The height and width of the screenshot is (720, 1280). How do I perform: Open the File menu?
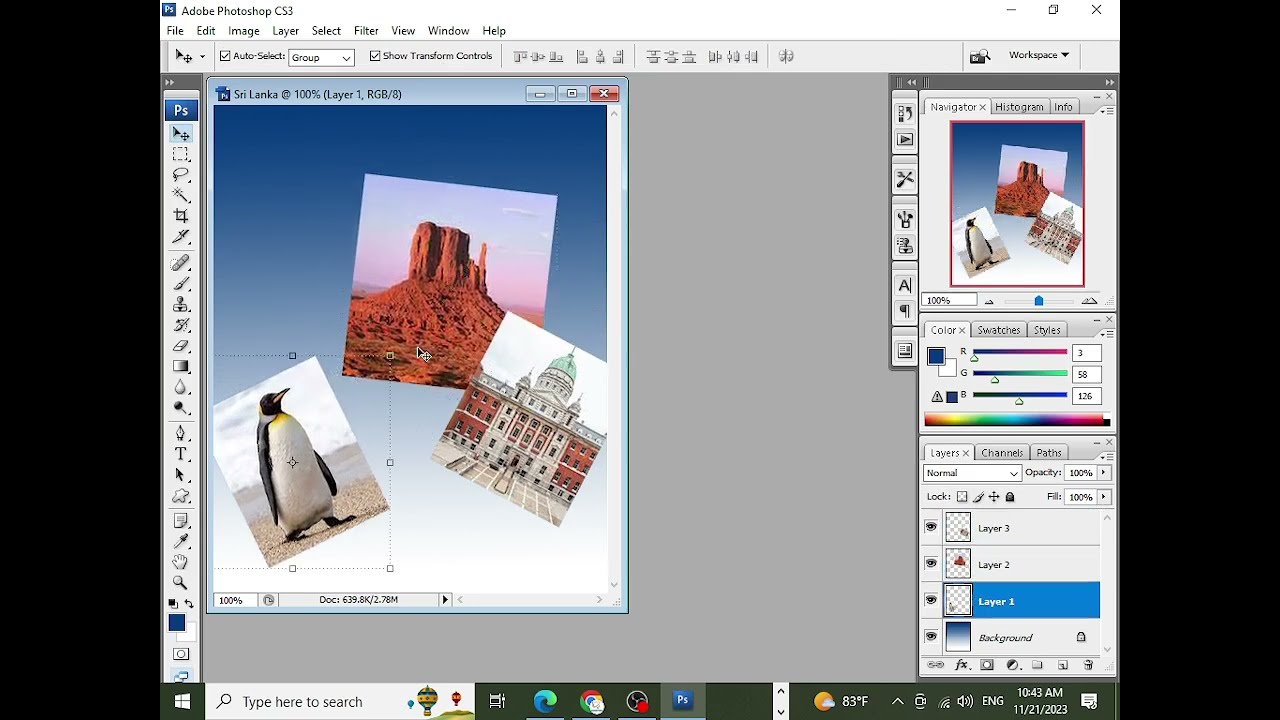click(175, 31)
